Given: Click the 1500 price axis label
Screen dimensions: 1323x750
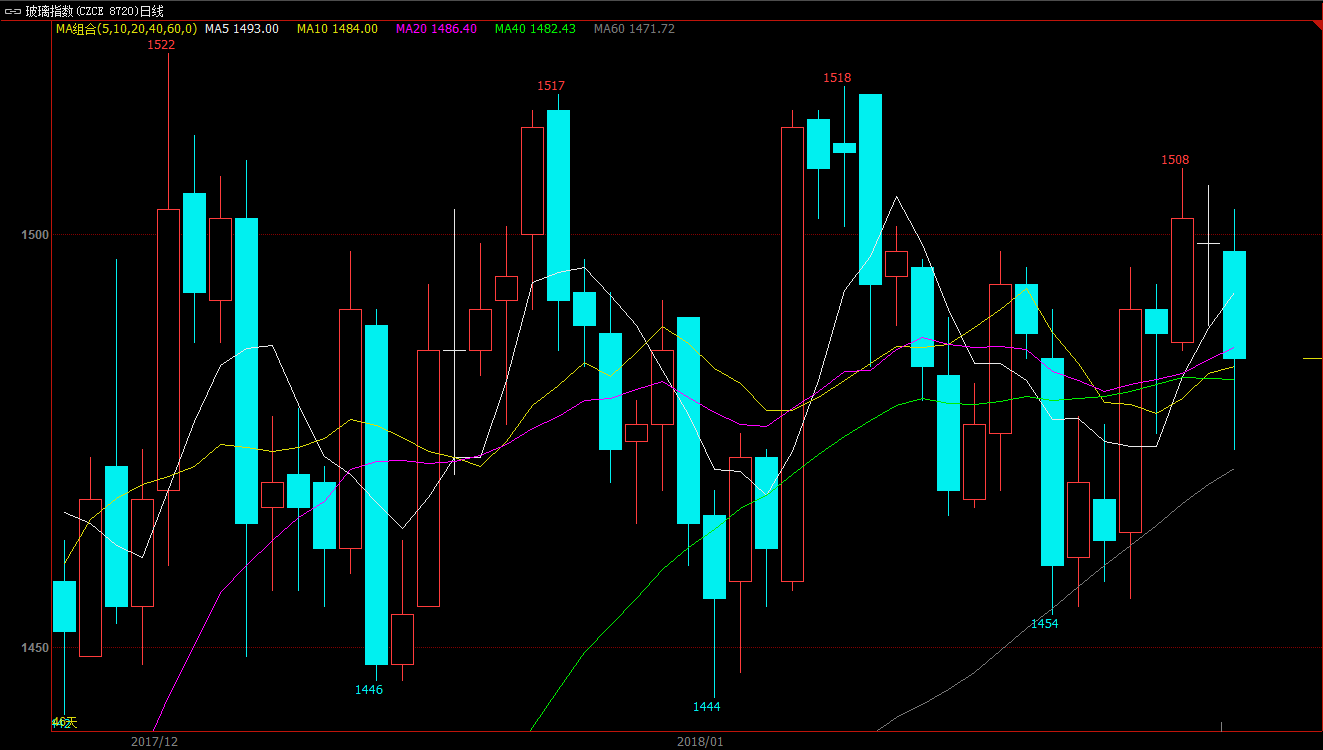Looking at the screenshot, I should (x=34, y=235).
